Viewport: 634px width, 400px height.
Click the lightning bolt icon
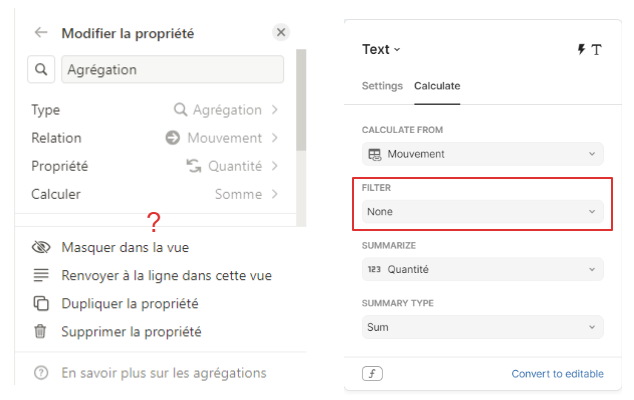[x=582, y=49]
